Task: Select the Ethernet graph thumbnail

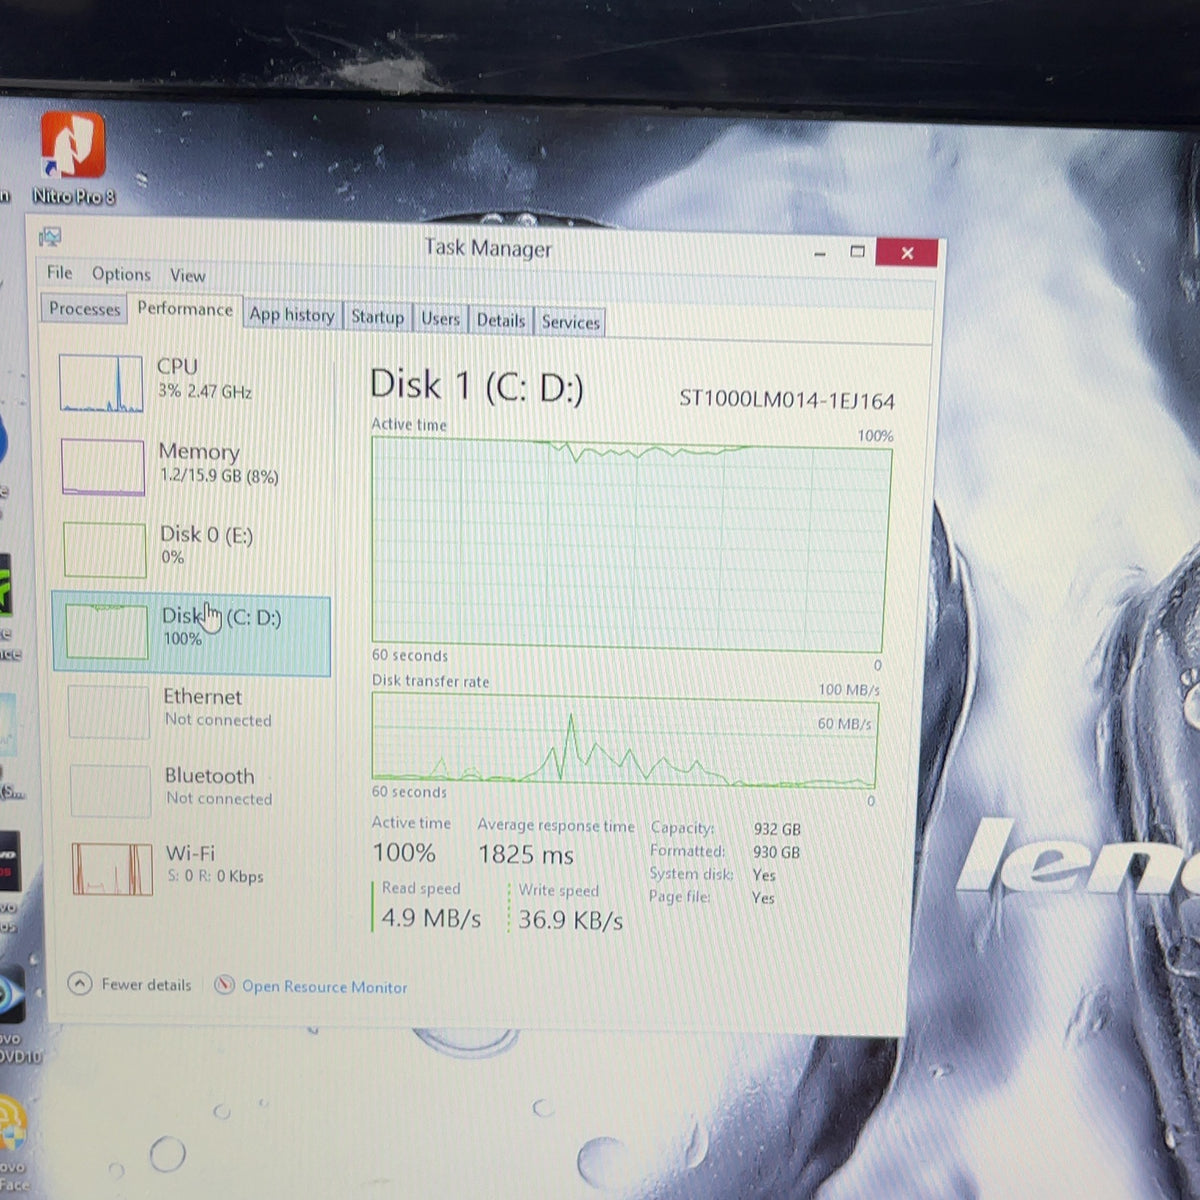Action: click(x=109, y=711)
